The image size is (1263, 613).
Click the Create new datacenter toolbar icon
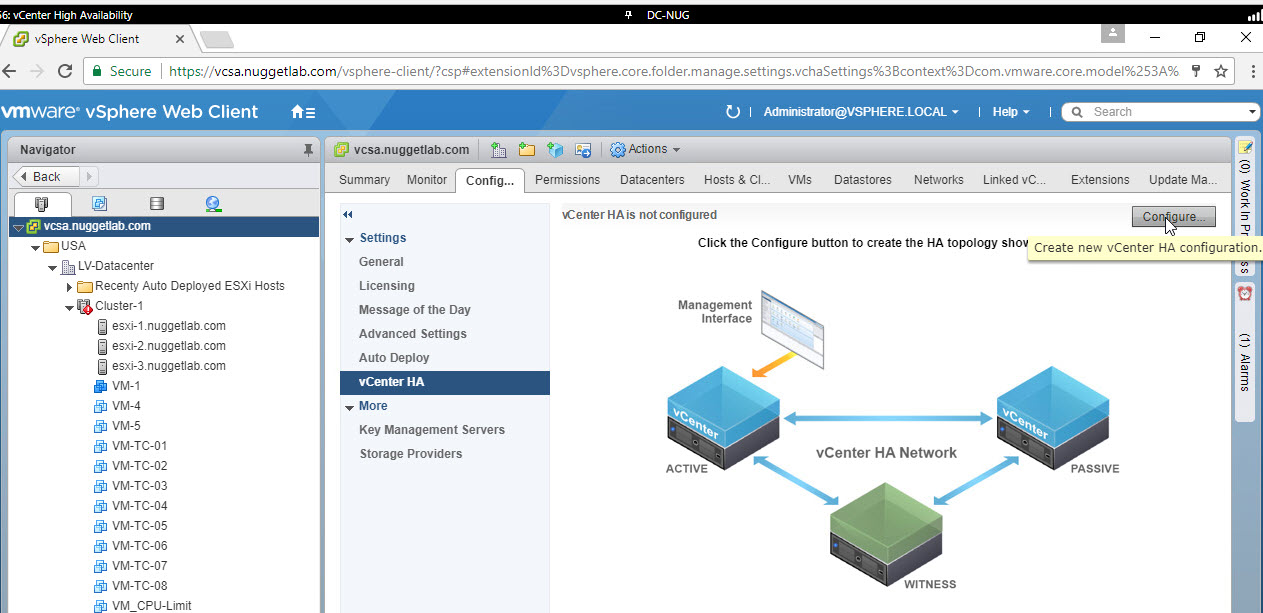point(498,150)
